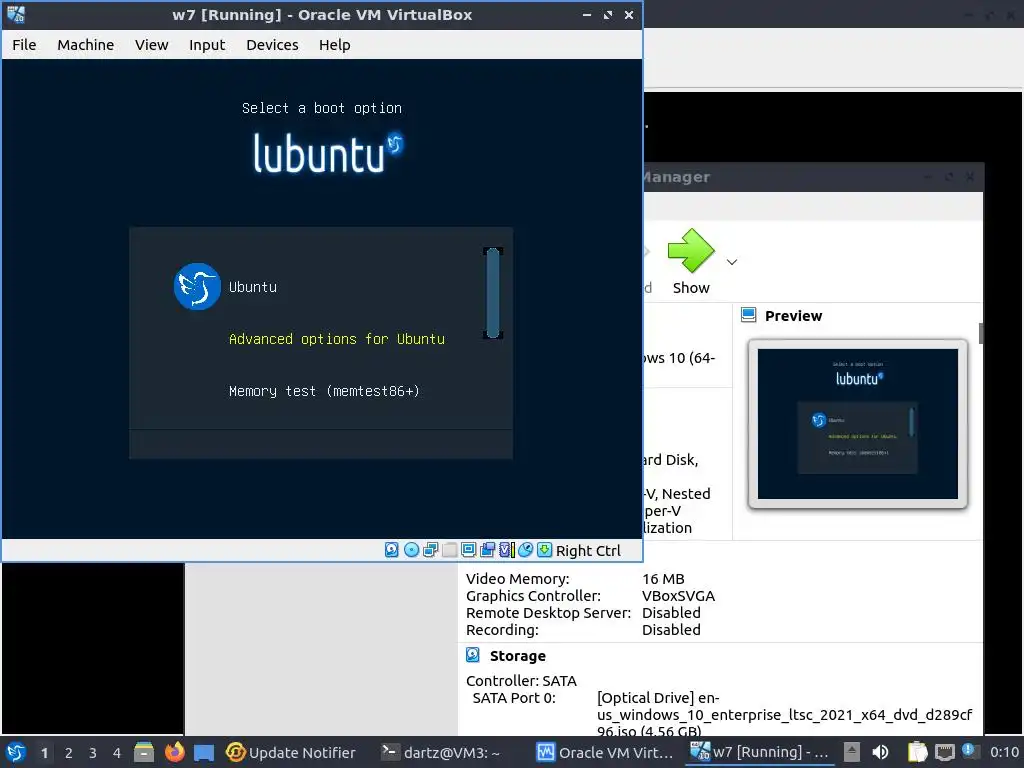This screenshot has width=1024, height=768.
Task: Click the hard disk activity status icon
Action: [392, 551]
